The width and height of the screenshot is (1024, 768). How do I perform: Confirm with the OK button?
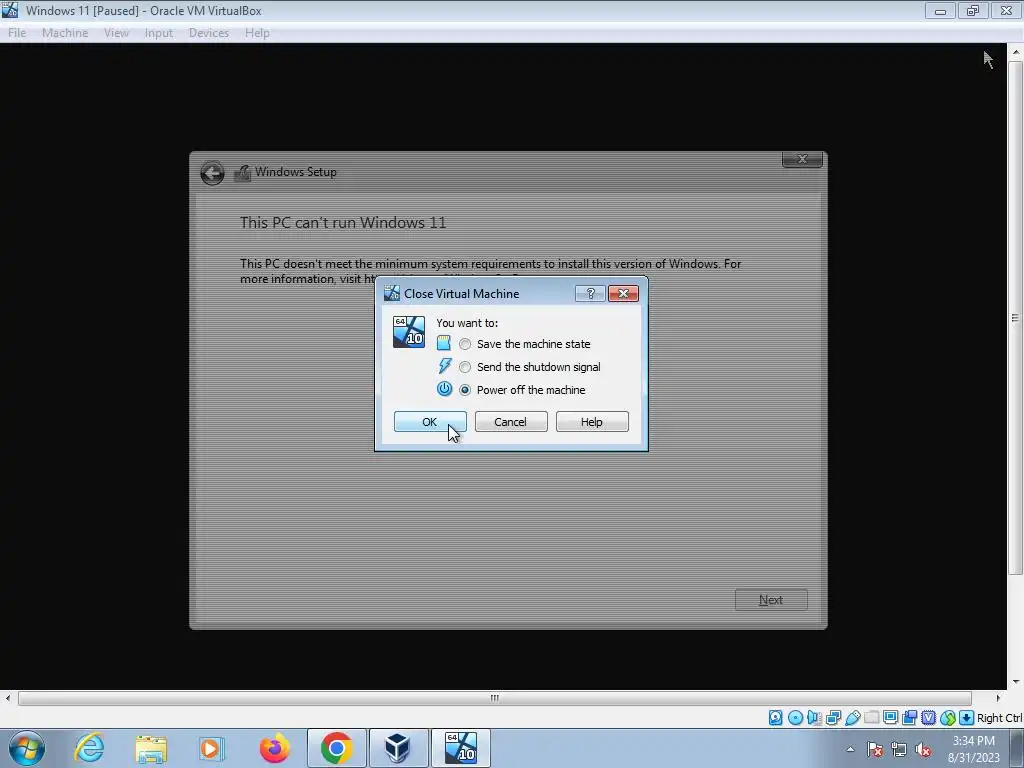click(x=430, y=421)
